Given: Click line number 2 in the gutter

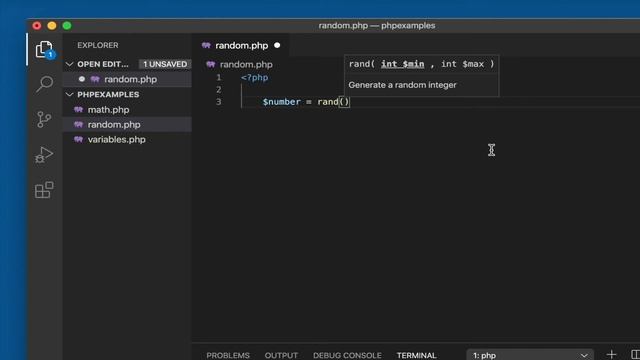Looking at the screenshot, I should tap(219, 89).
